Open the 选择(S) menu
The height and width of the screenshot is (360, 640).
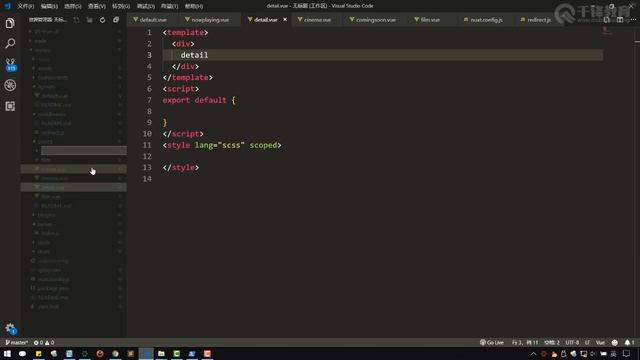(73, 6)
